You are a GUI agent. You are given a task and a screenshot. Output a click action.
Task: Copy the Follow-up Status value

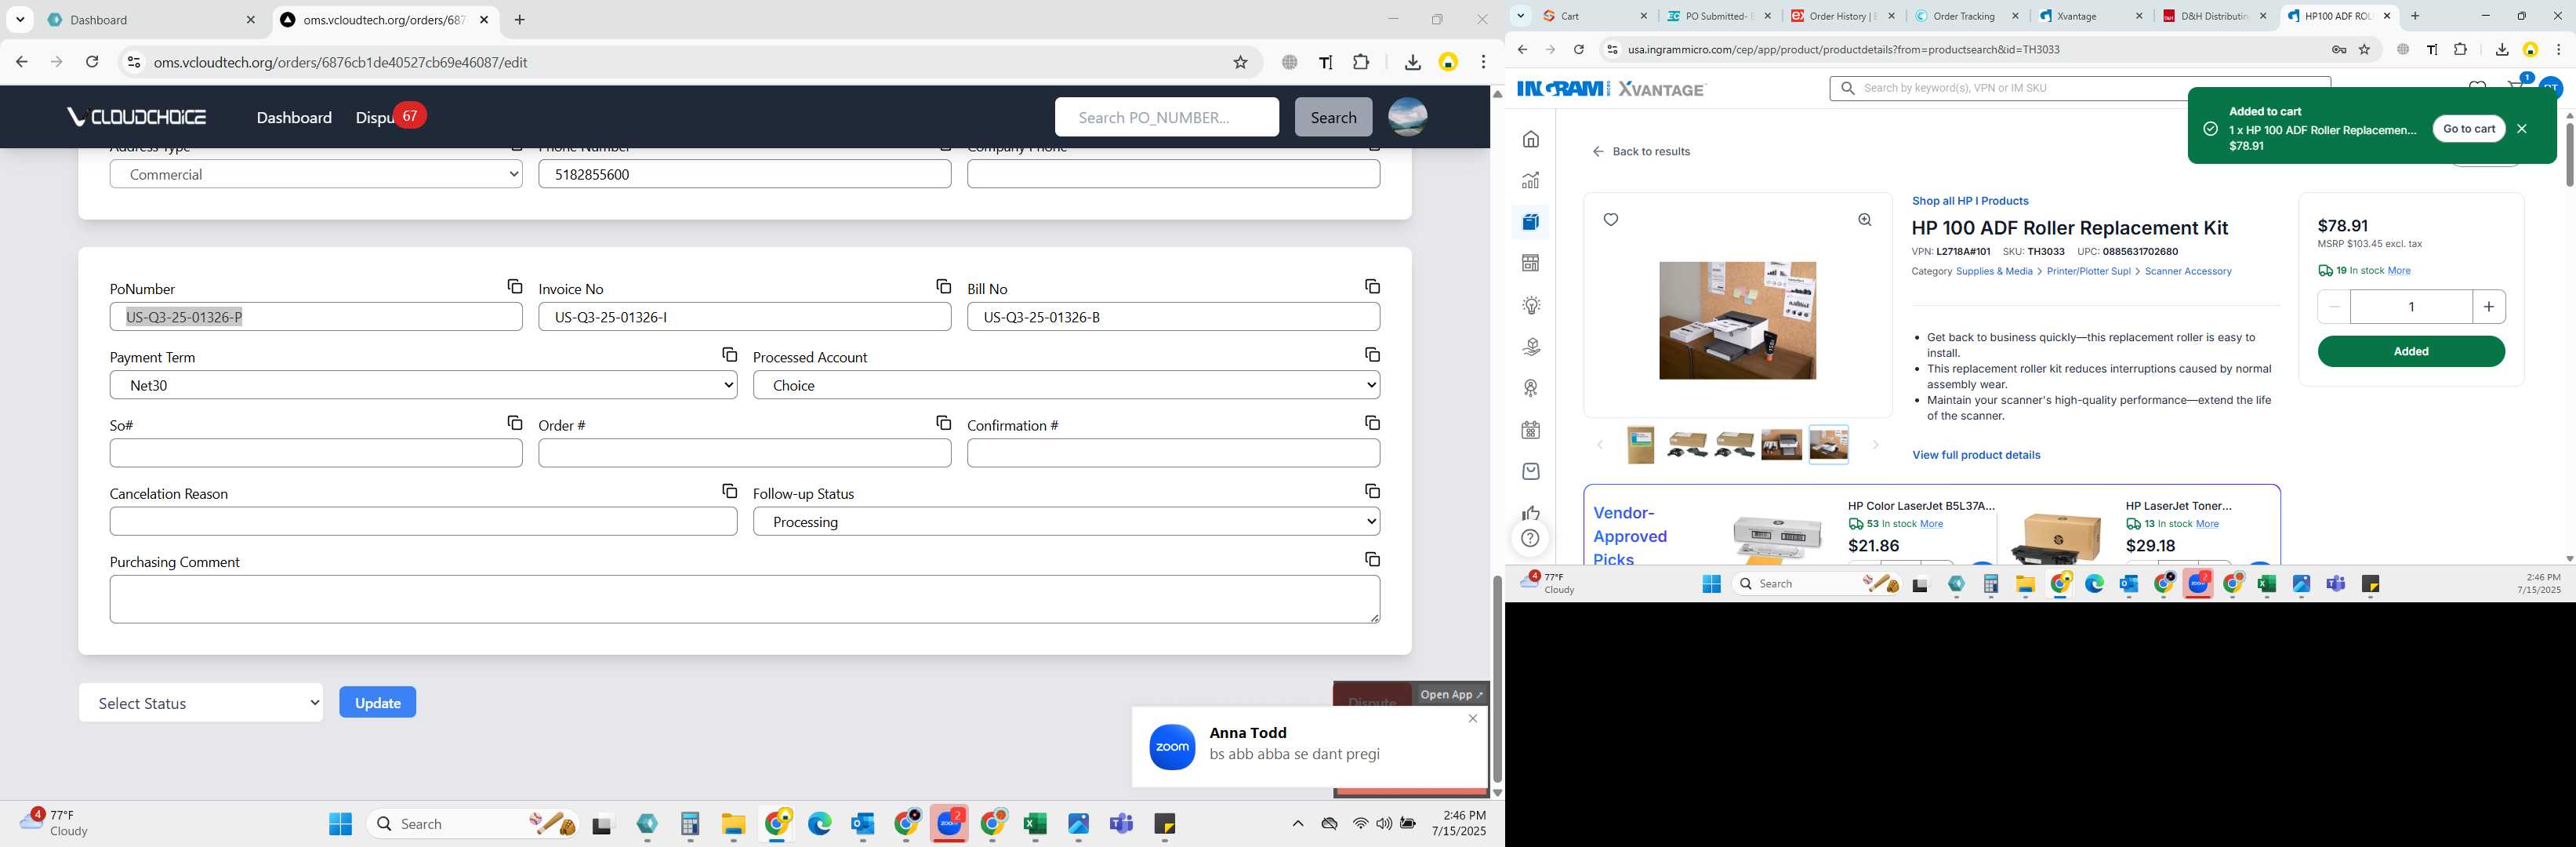pos(1372,491)
